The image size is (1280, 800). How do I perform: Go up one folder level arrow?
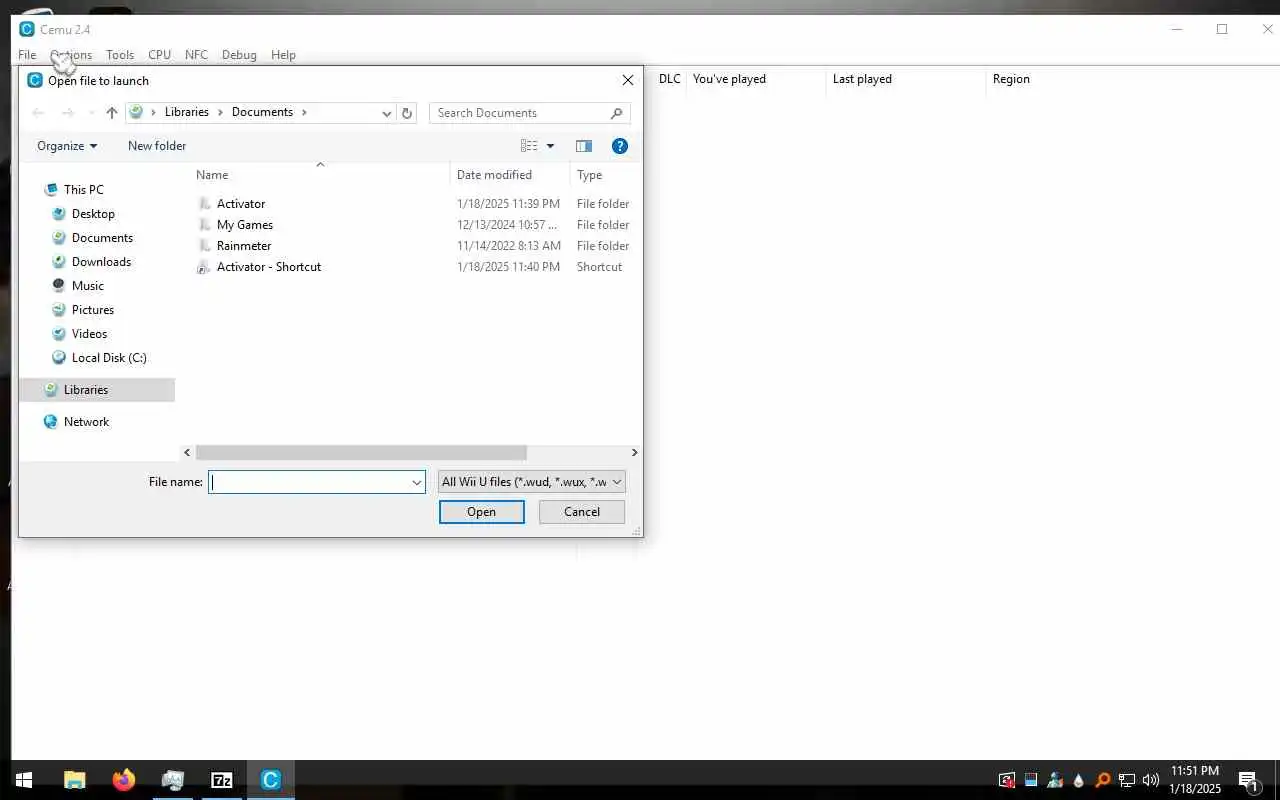(112, 113)
